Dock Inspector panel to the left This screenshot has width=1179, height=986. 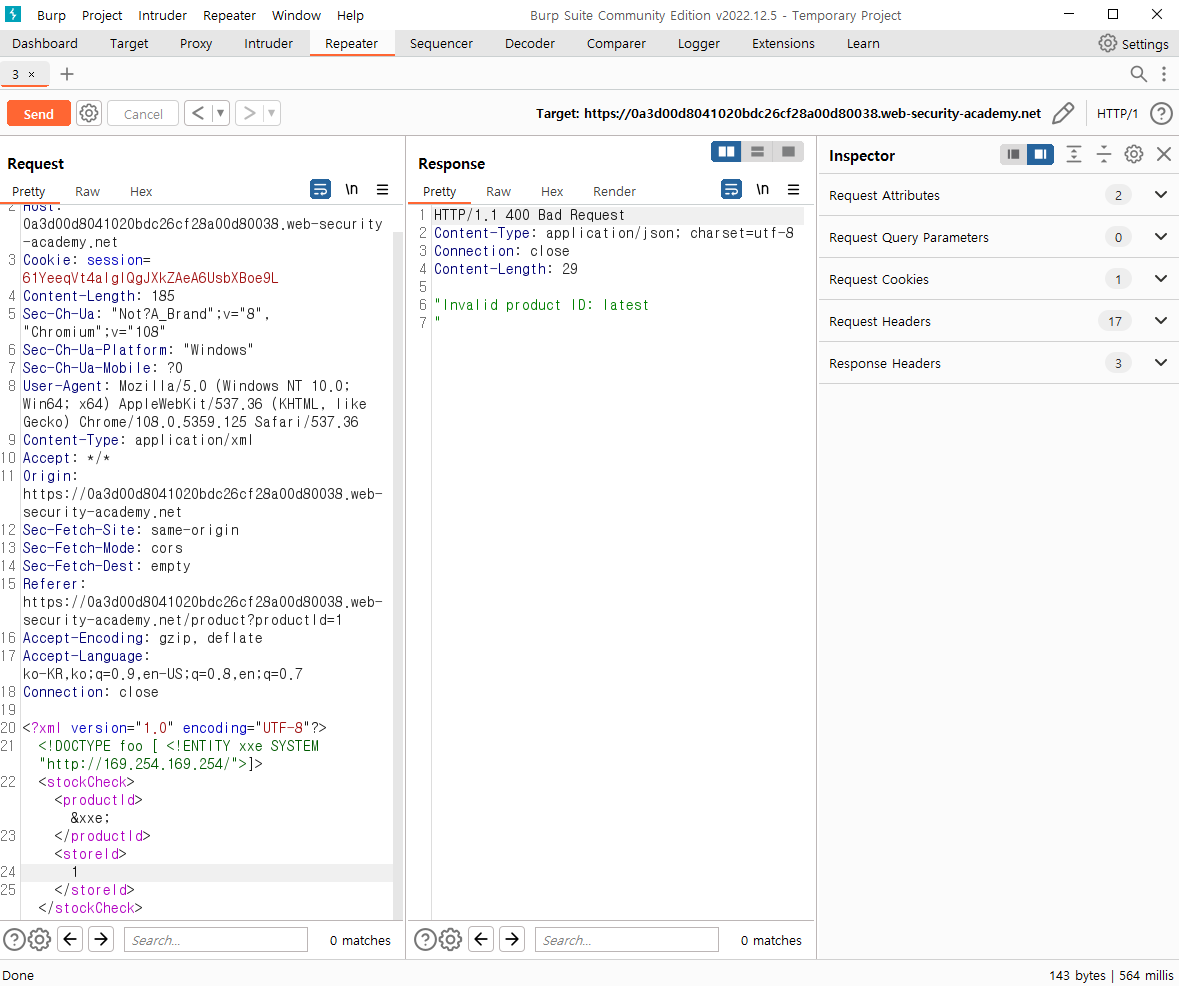(x=1014, y=154)
